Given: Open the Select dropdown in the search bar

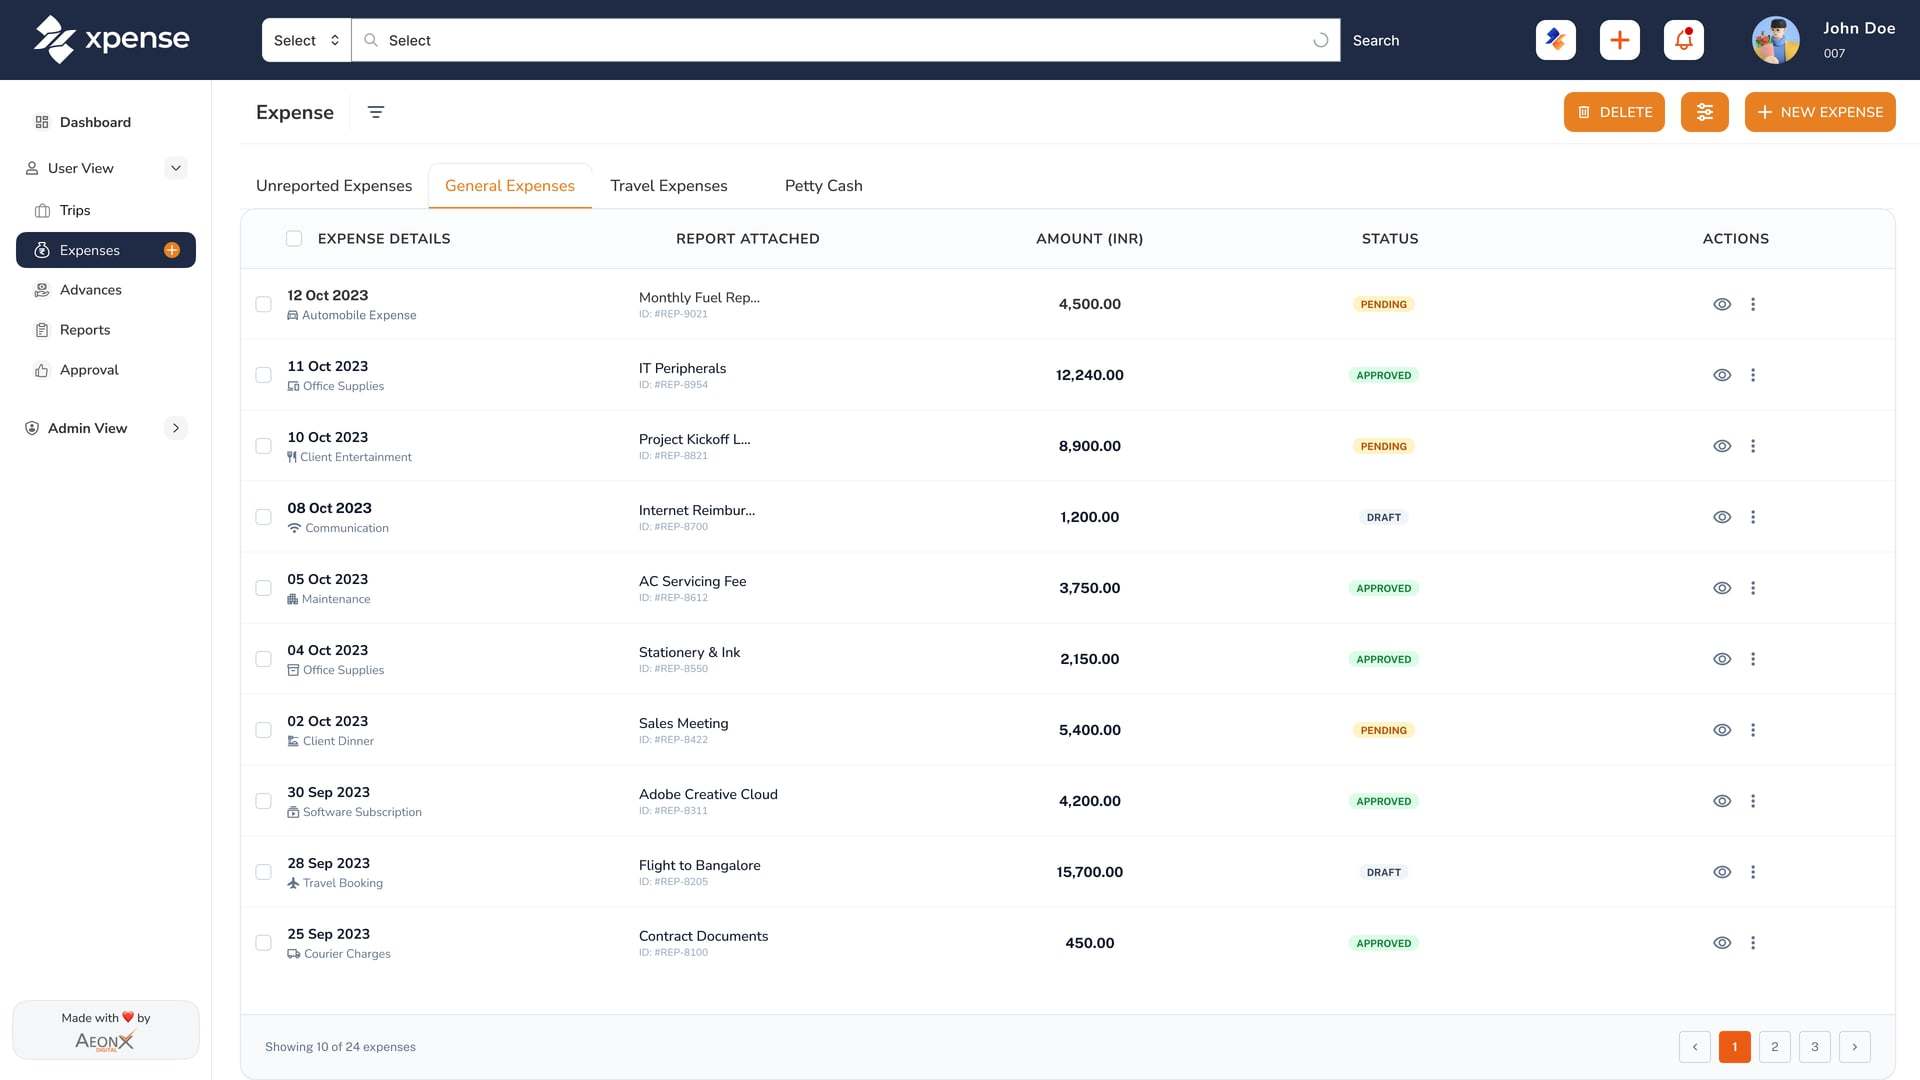Looking at the screenshot, I should pos(306,40).
